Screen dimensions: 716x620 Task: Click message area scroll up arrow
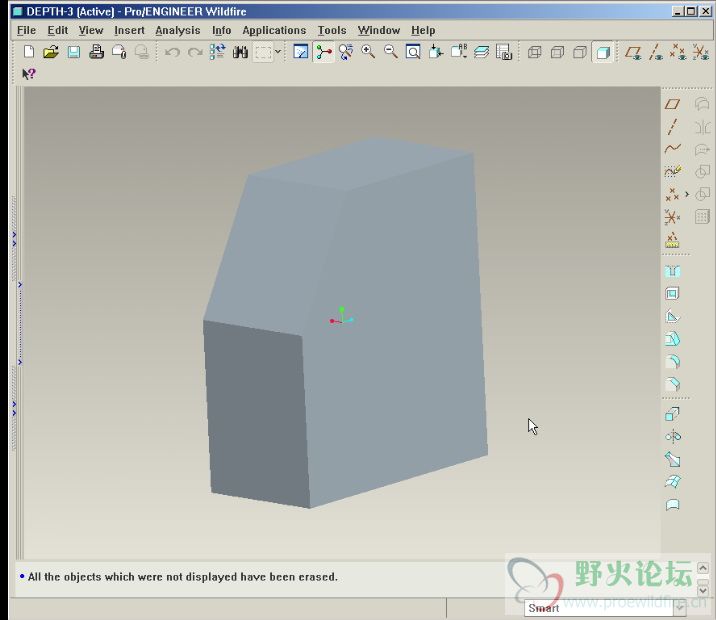(703, 568)
